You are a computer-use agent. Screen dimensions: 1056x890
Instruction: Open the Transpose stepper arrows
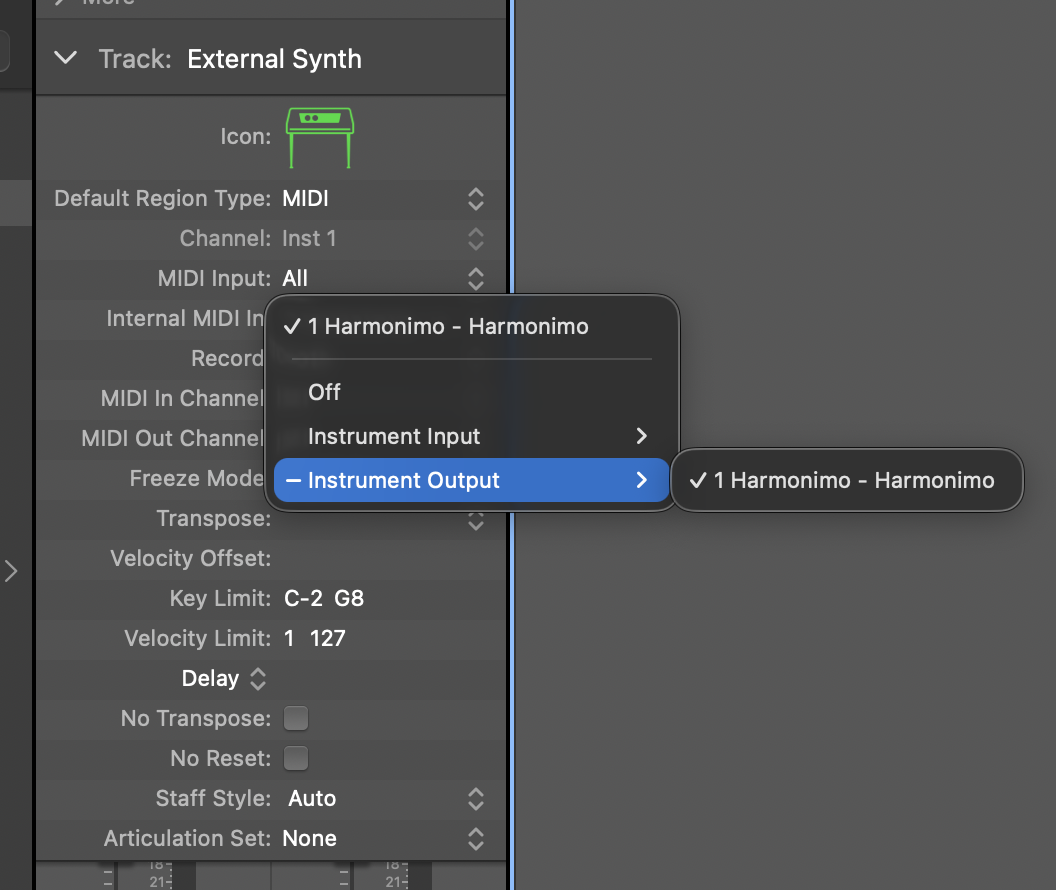pyautogui.click(x=475, y=520)
